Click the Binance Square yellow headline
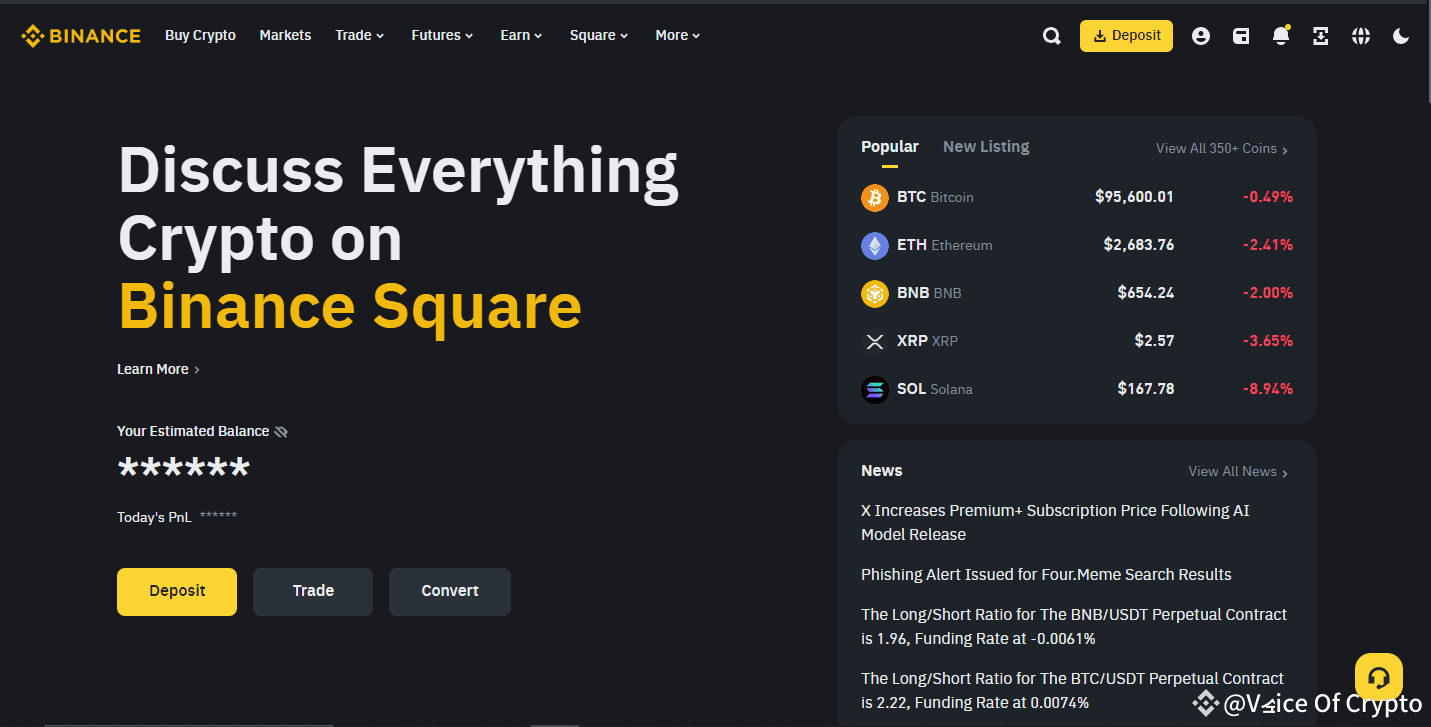 click(350, 306)
